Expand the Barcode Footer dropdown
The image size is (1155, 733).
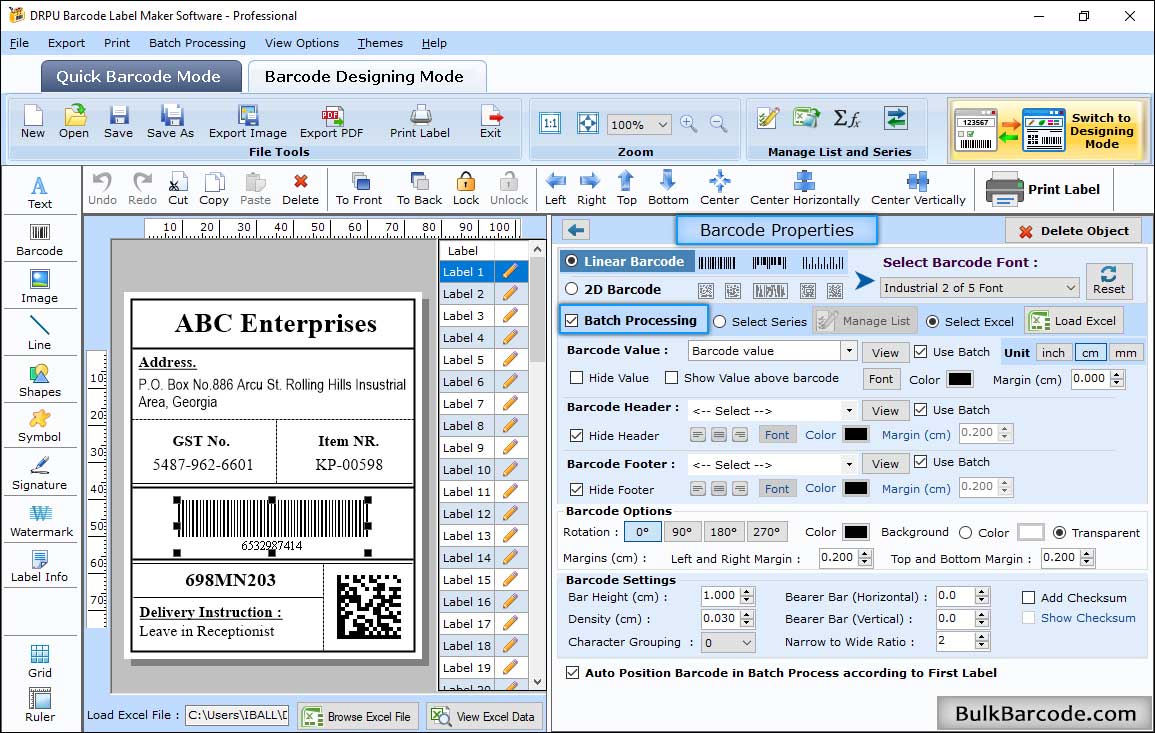coord(849,464)
